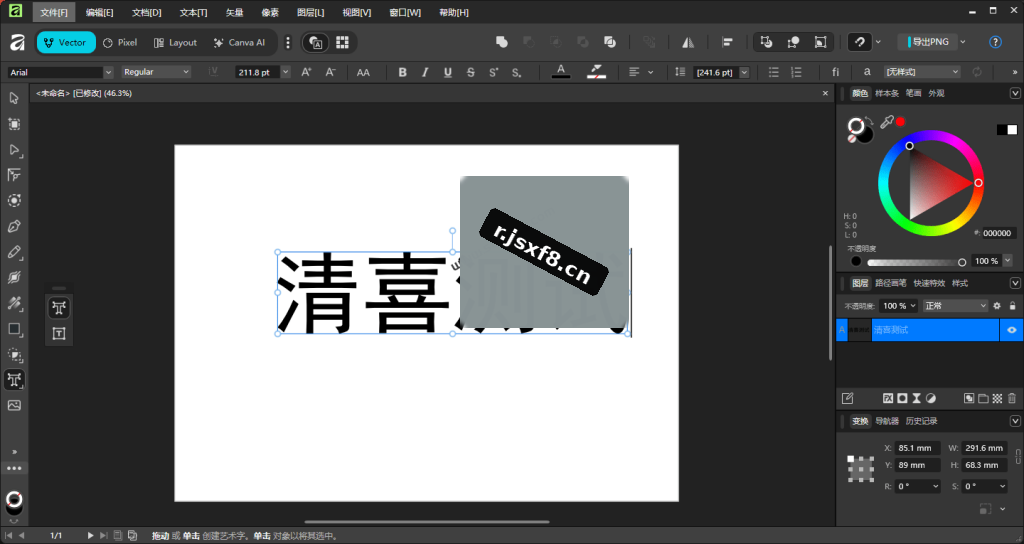Open the layer settings gear icon
This screenshot has height=544, width=1024.
click(997, 306)
